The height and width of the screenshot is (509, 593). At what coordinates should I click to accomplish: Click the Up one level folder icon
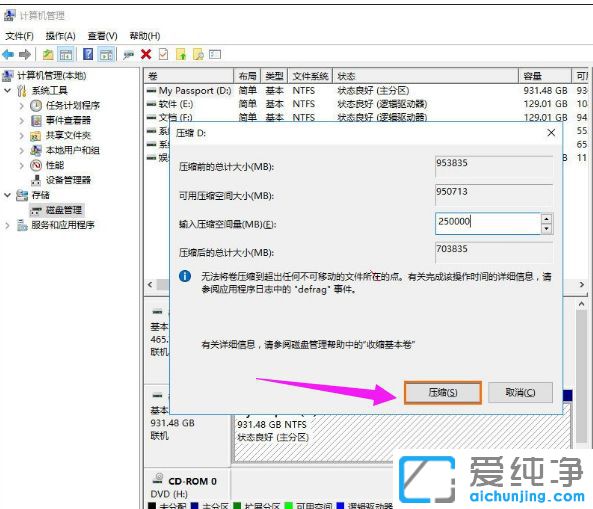click(48, 55)
